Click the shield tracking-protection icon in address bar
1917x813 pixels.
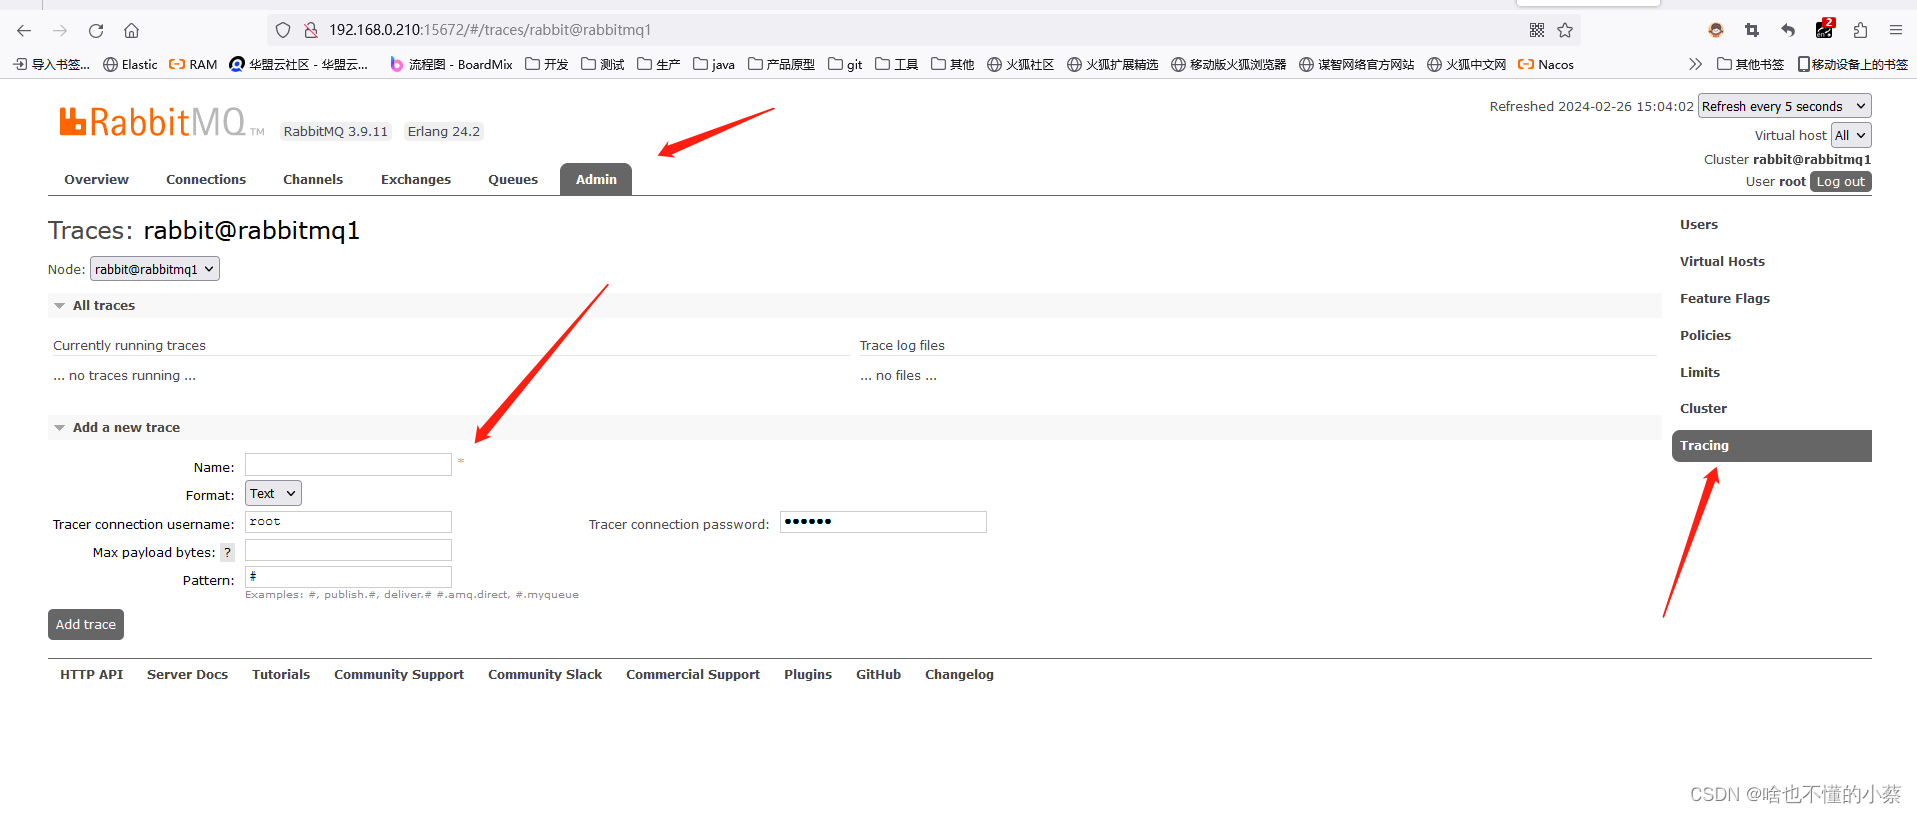point(283,30)
